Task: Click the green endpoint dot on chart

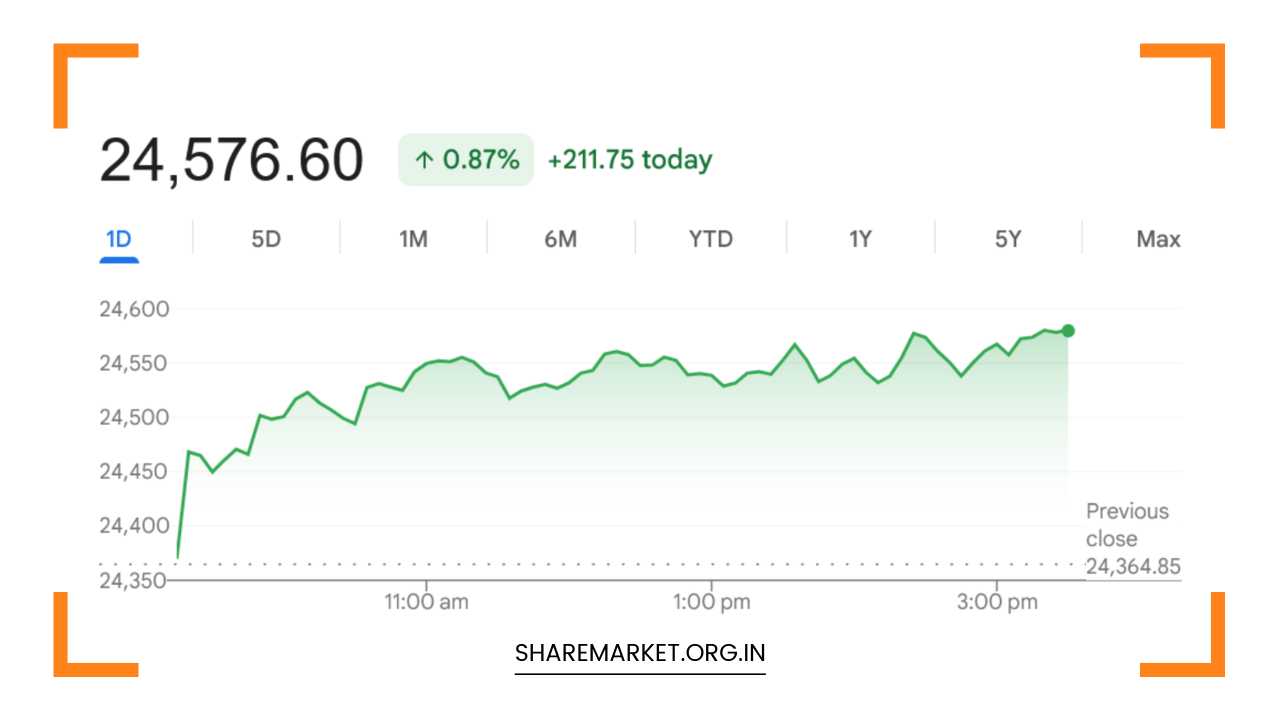Action: pyautogui.click(x=1068, y=331)
